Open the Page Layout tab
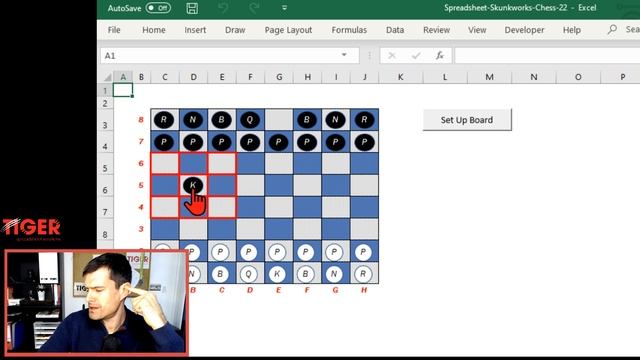The height and width of the screenshot is (360, 640). coord(288,30)
